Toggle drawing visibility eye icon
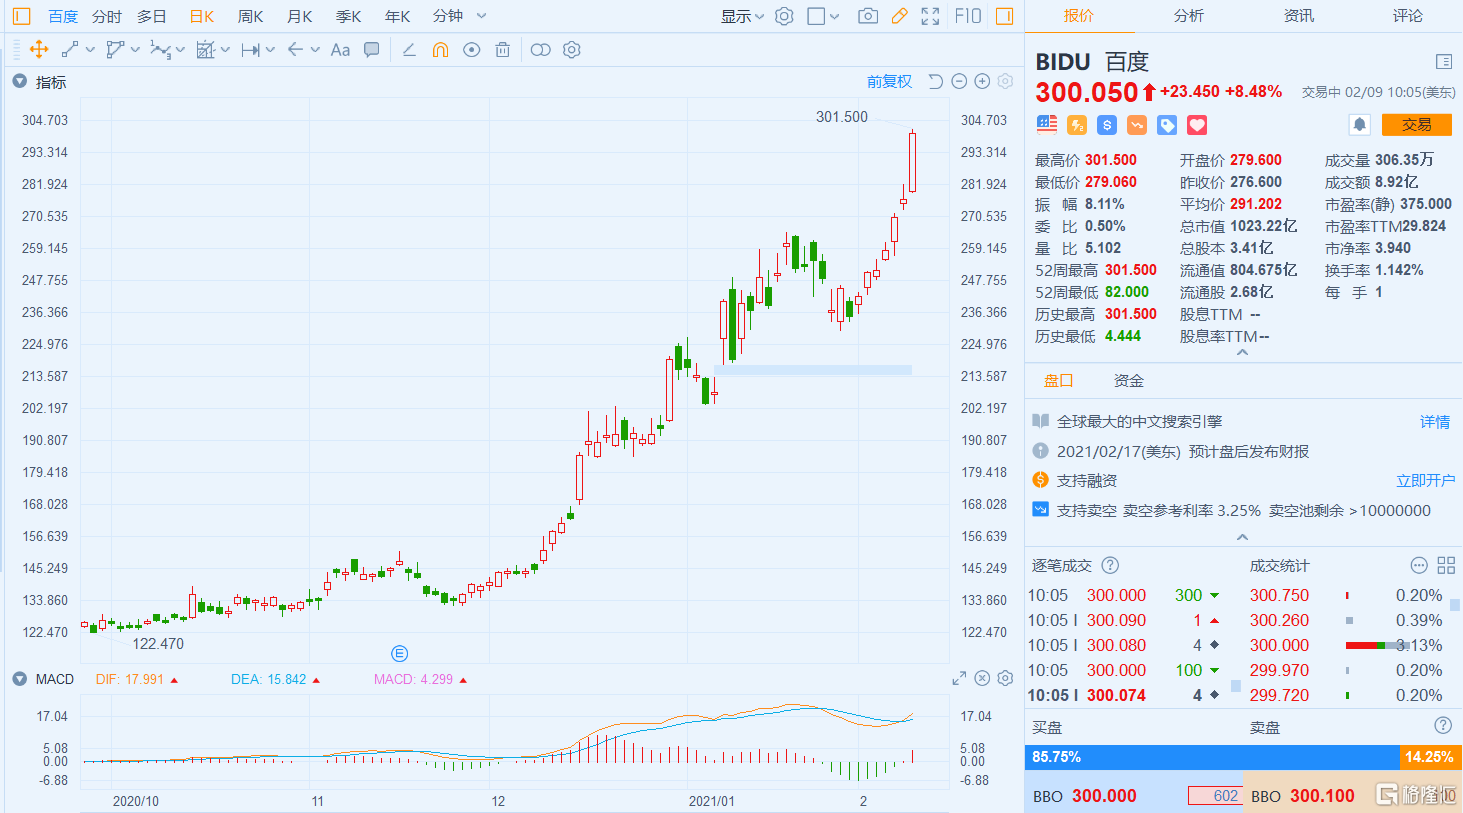This screenshot has height=813, width=1463. pos(471,49)
